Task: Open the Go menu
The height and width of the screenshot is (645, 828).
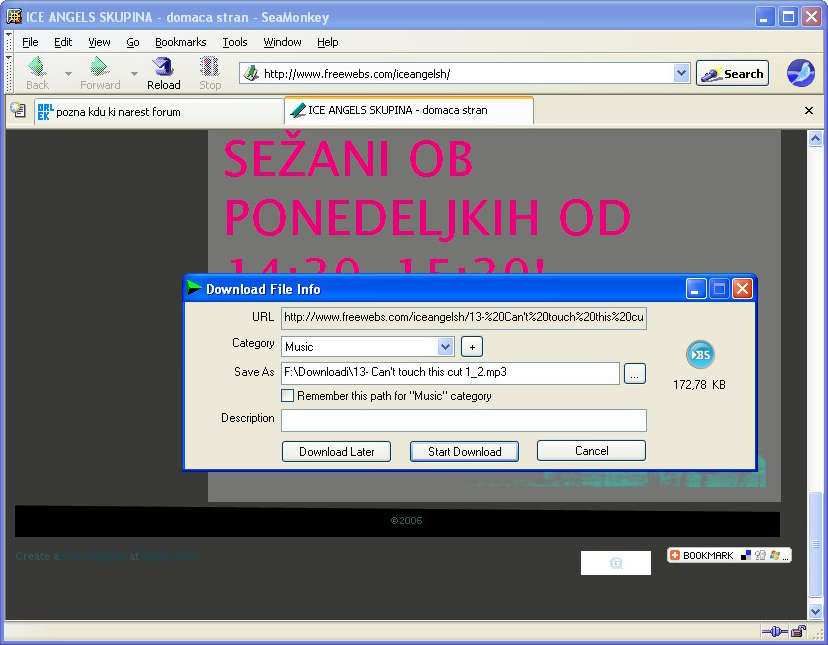Action: pos(133,42)
